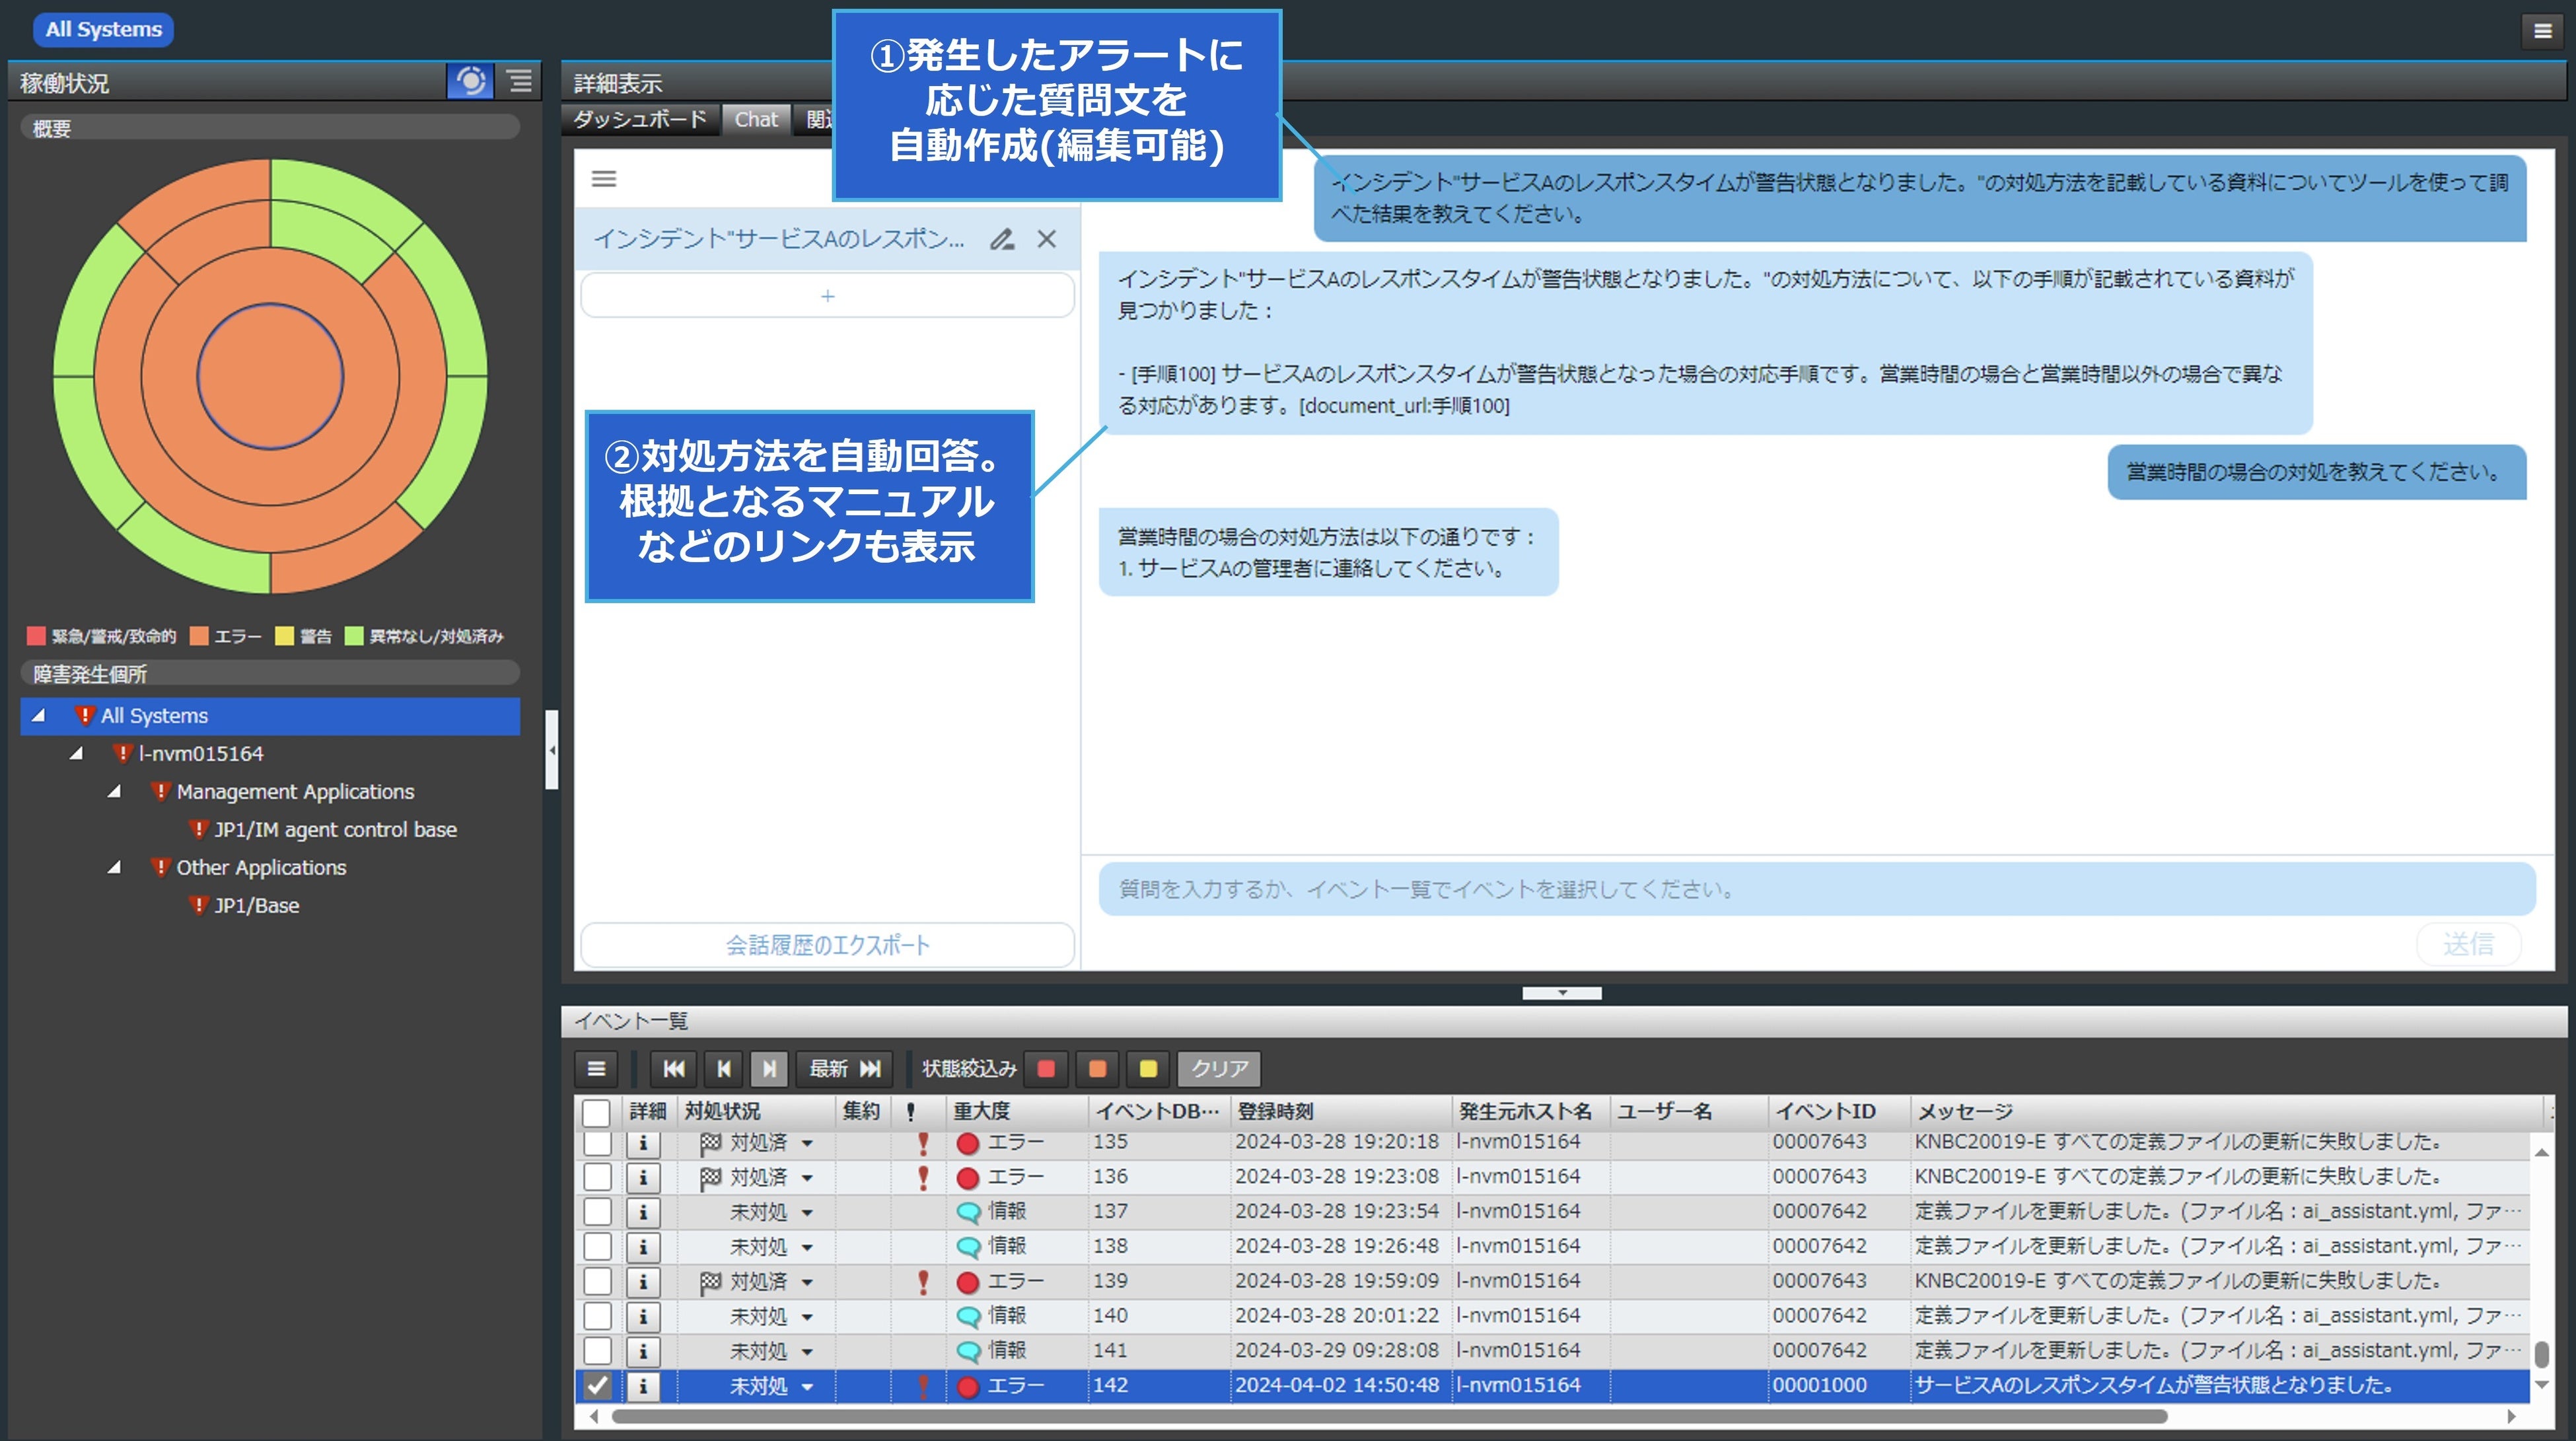2576x1441 pixels.
Task: Open the event list hamburger menu
Action: point(596,1068)
